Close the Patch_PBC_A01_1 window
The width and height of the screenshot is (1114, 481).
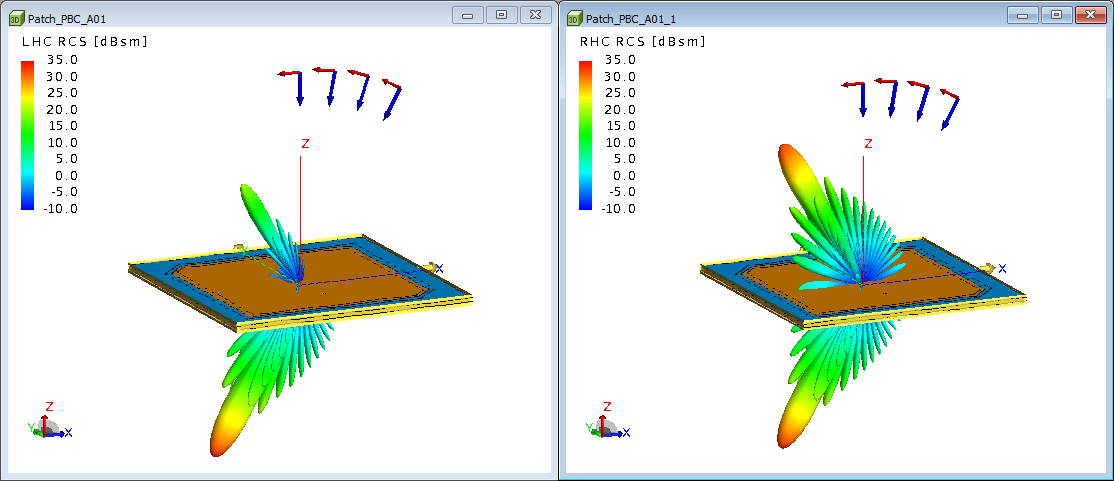pos(1087,15)
